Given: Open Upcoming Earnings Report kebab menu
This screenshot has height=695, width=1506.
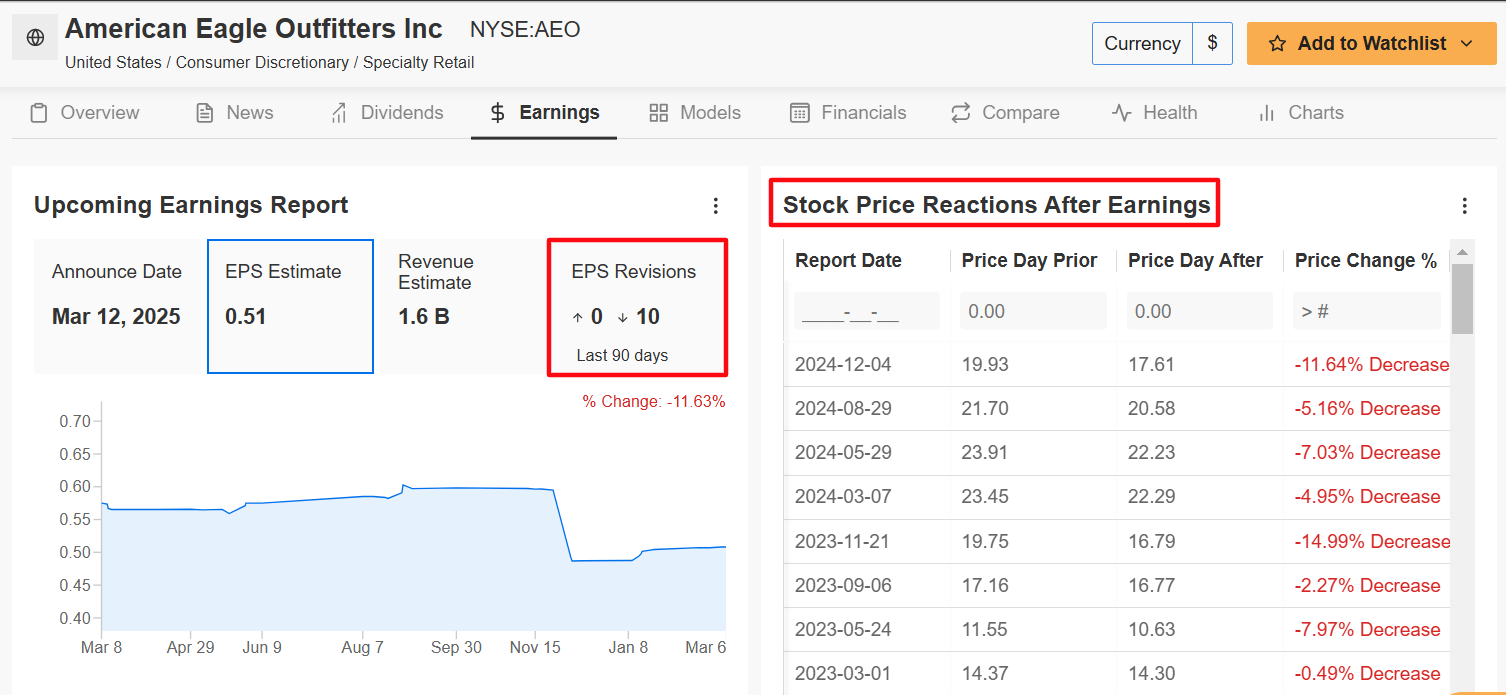Looking at the screenshot, I should [715, 206].
